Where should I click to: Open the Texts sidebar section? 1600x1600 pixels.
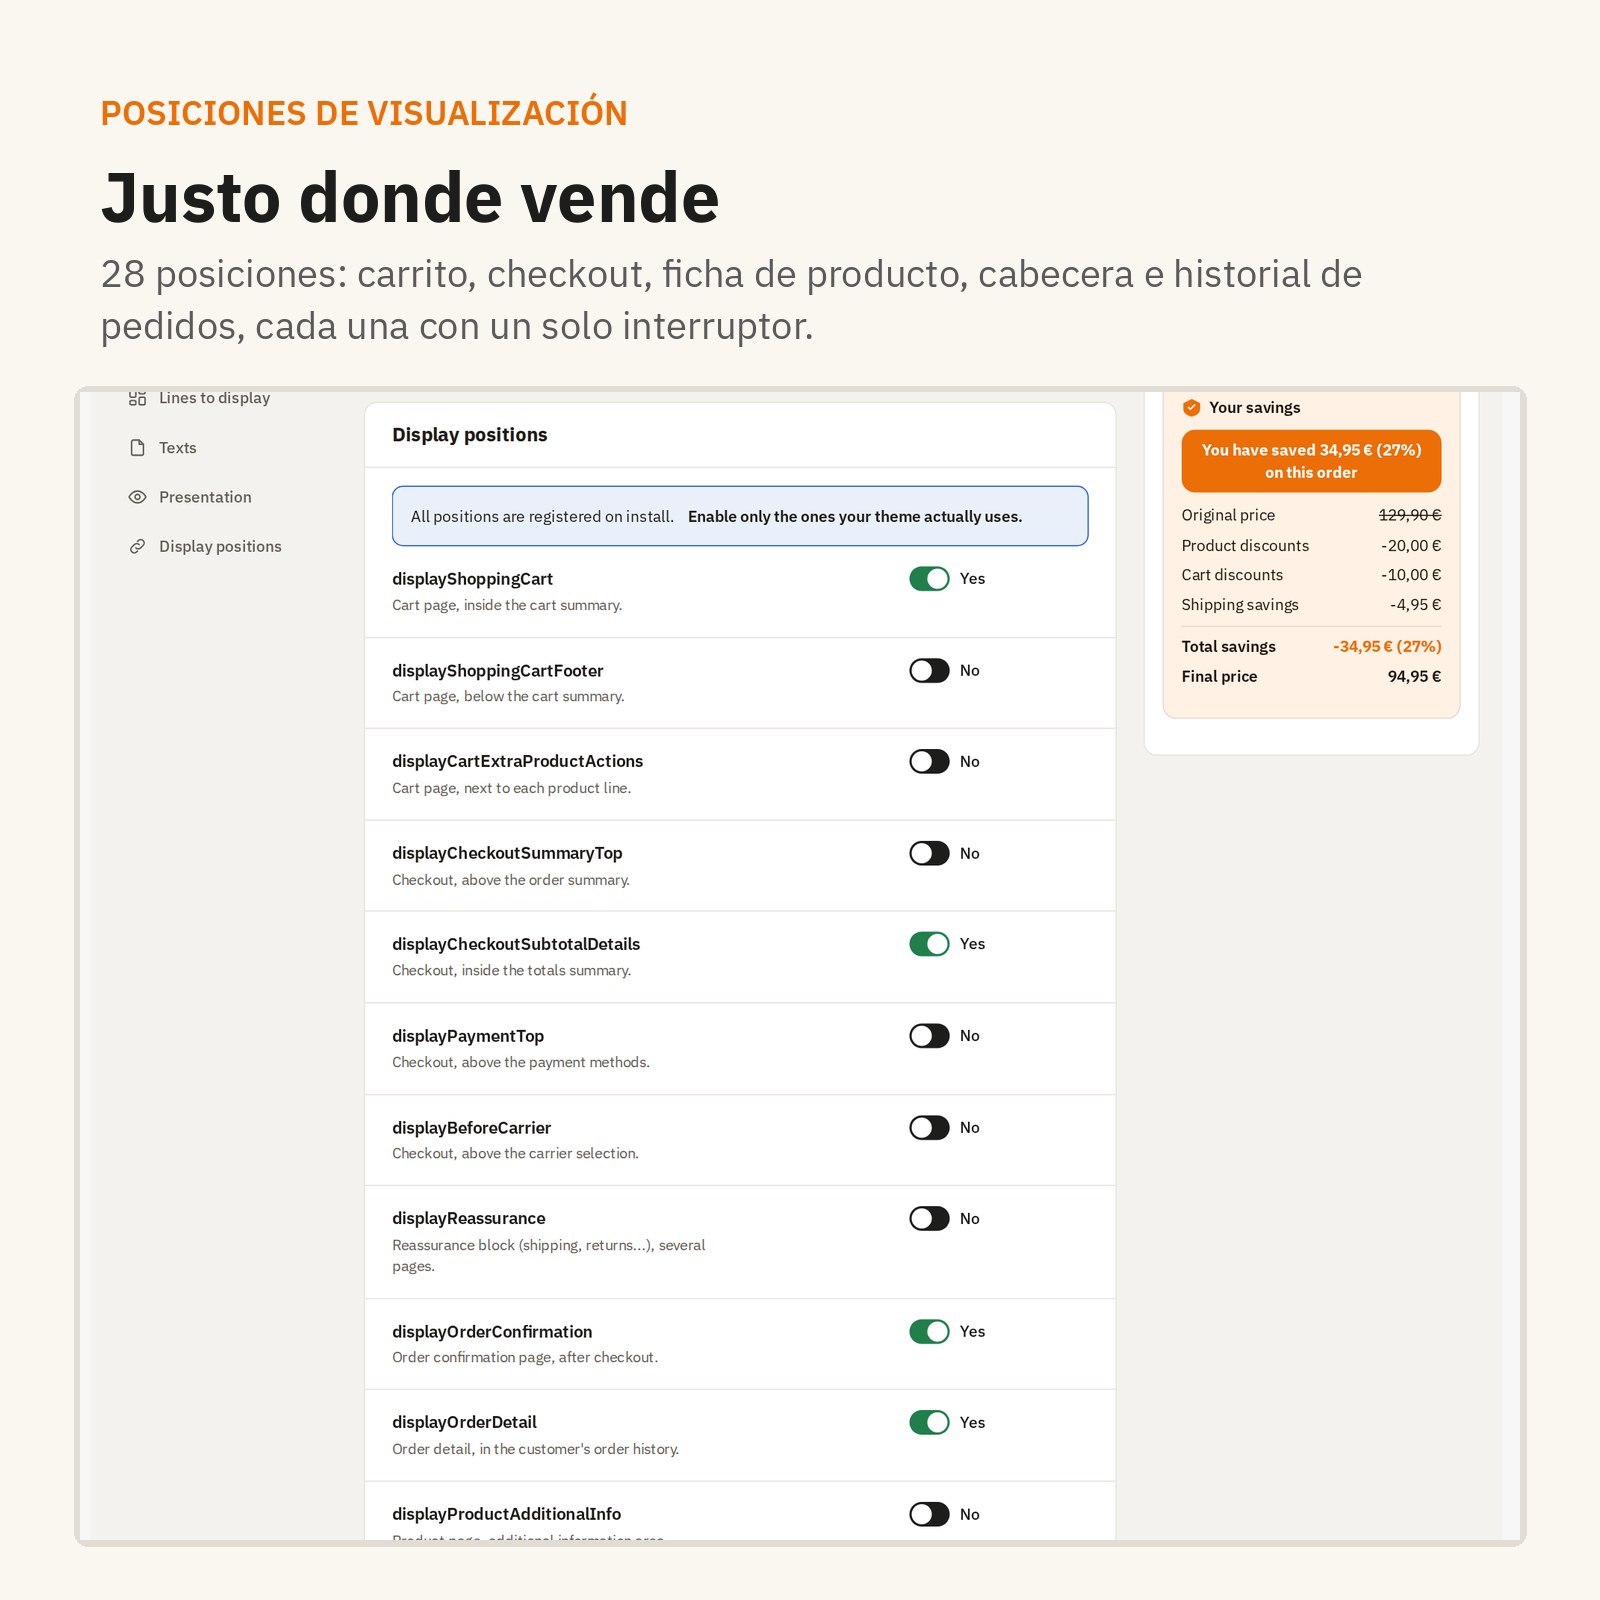tap(178, 448)
